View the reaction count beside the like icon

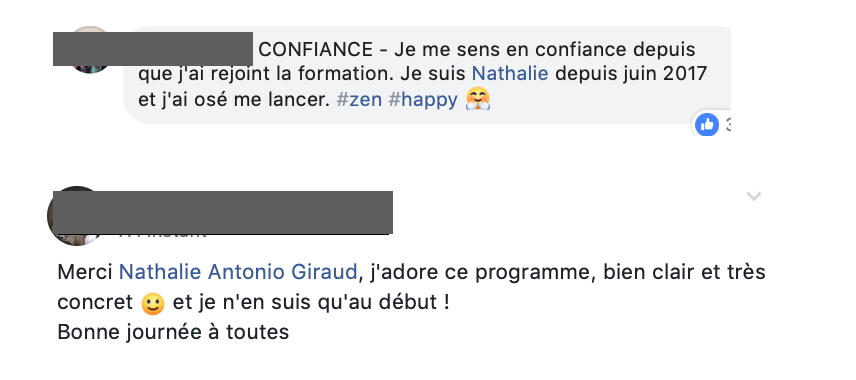[x=727, y=126]
